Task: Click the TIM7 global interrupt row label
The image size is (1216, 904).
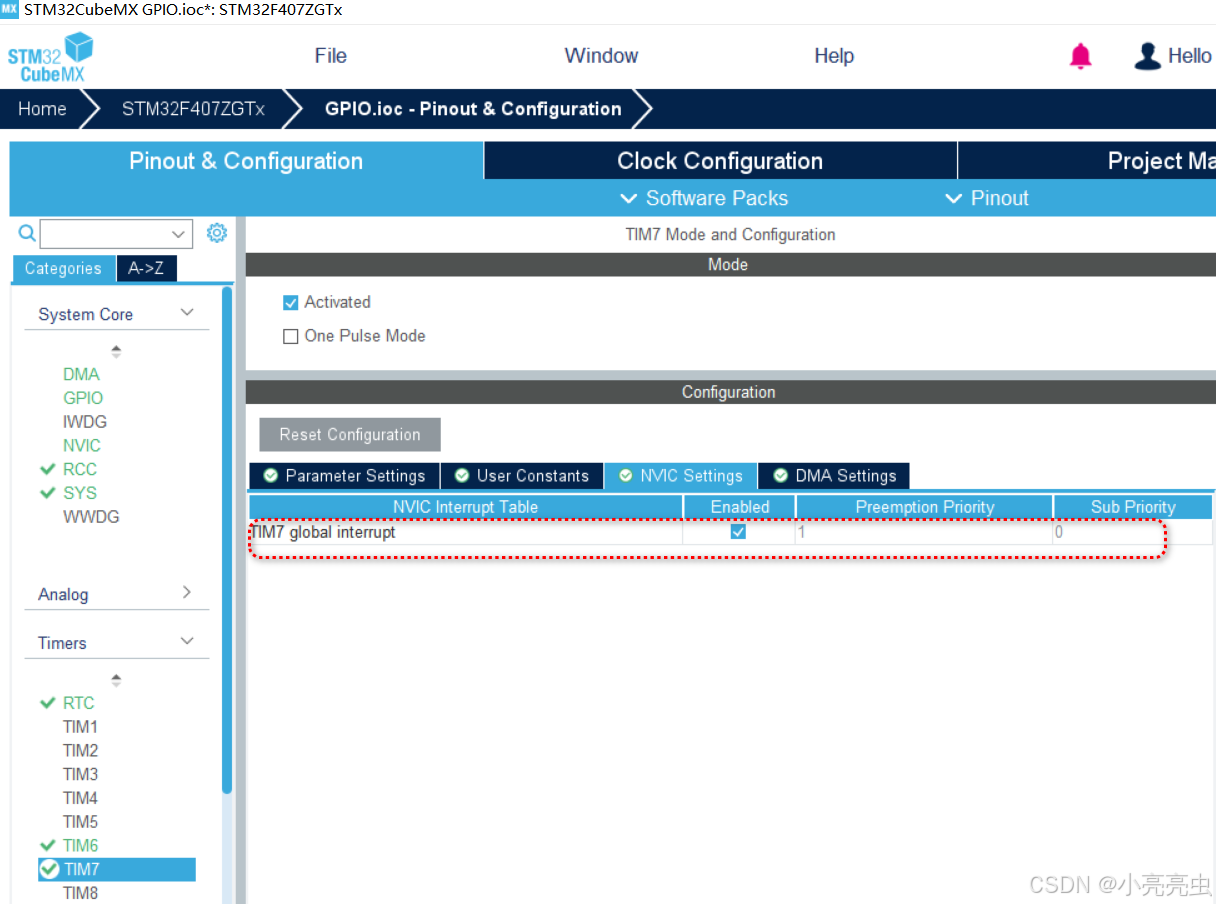Action: pos(323,532)
